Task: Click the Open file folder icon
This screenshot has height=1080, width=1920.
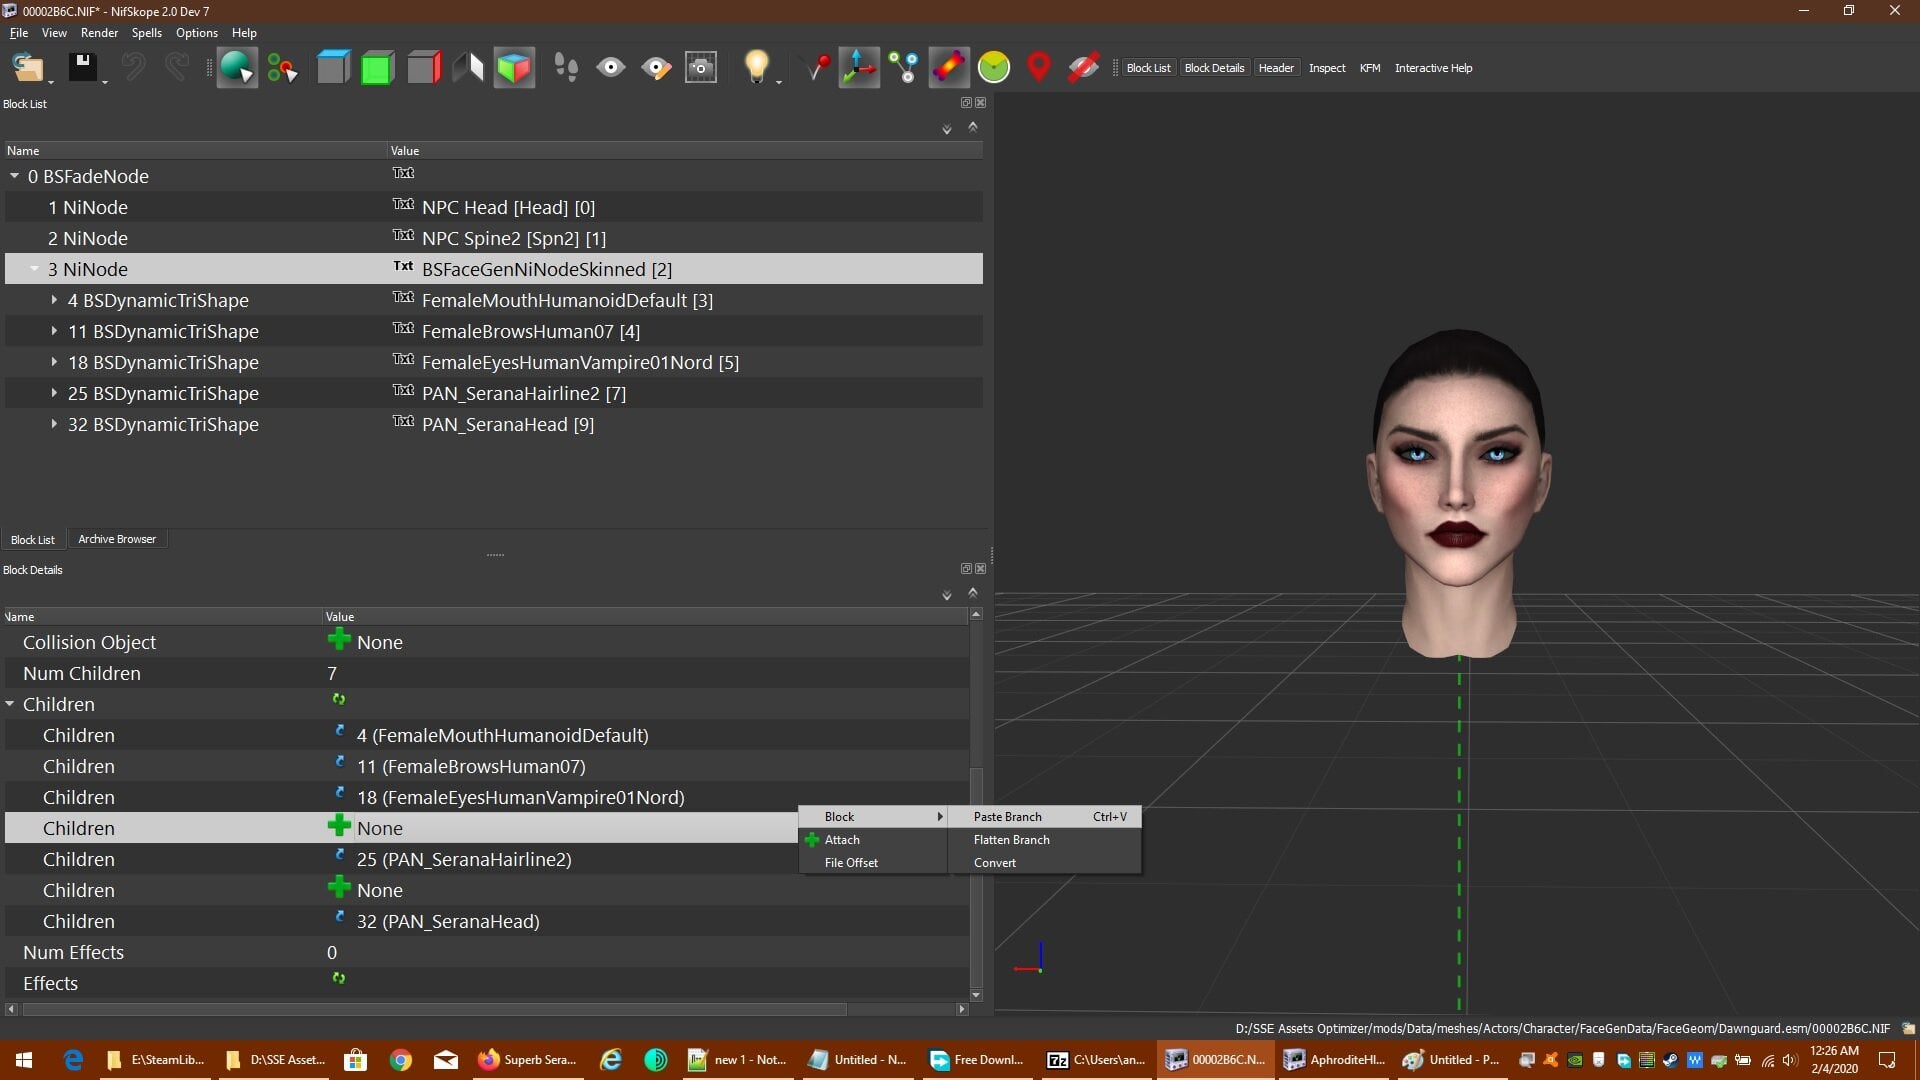Action: click(x=27, y=68)
